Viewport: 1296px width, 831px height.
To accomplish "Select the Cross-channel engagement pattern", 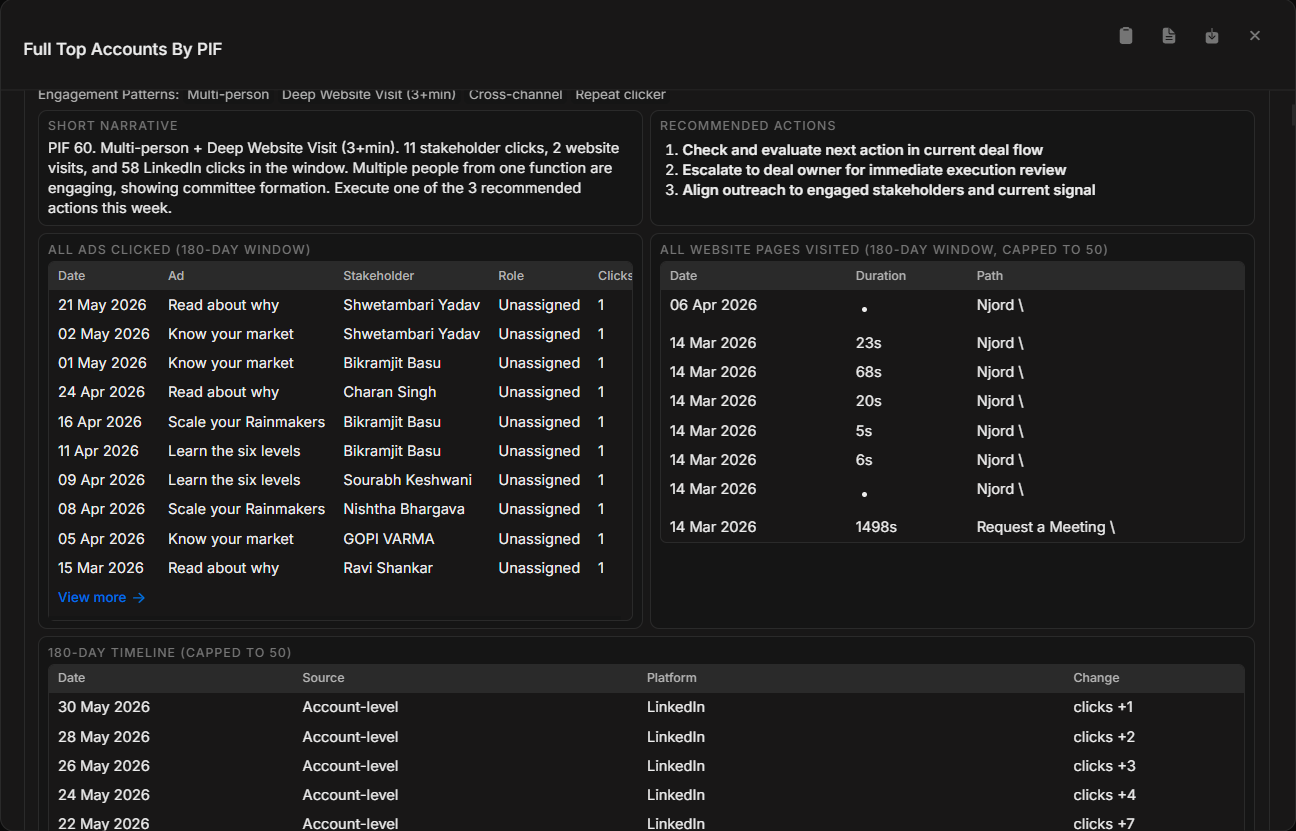I will 516,95.
